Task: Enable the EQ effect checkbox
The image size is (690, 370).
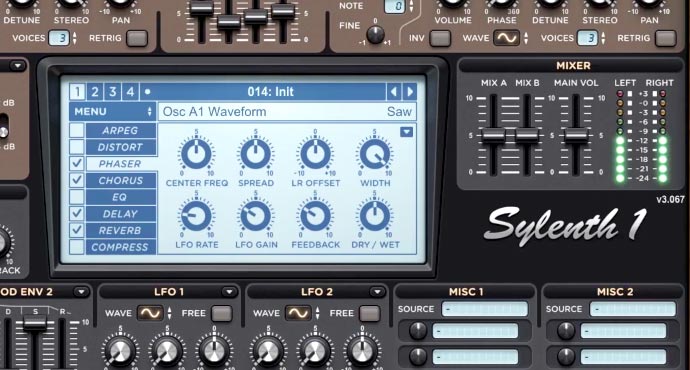Action: 77,197
